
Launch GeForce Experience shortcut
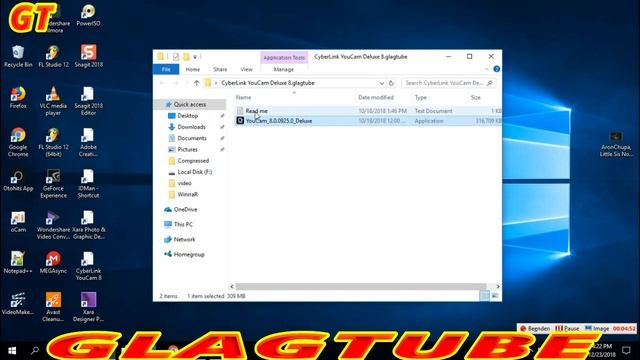pyautogui.click(x=53, y=184)
